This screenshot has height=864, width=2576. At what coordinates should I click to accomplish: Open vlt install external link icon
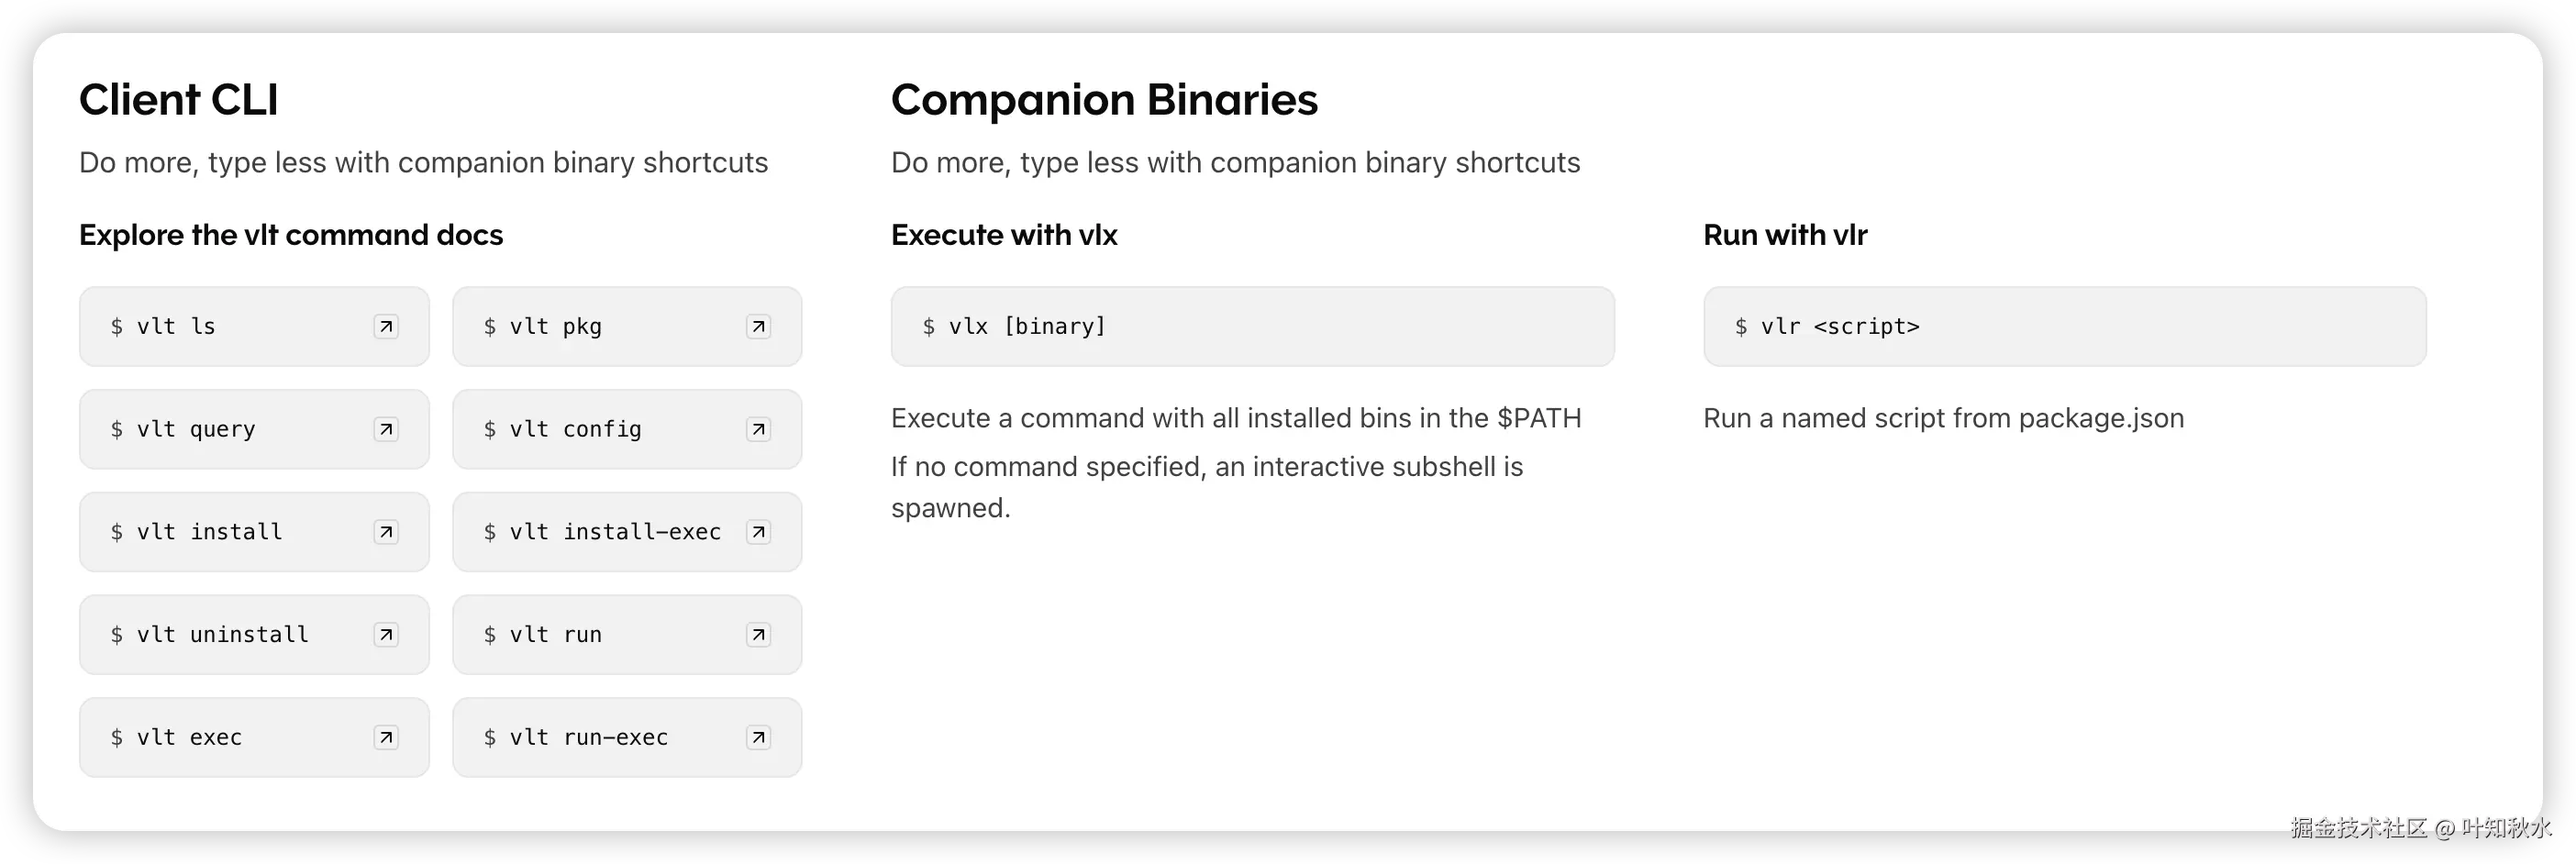pos(386,532)
